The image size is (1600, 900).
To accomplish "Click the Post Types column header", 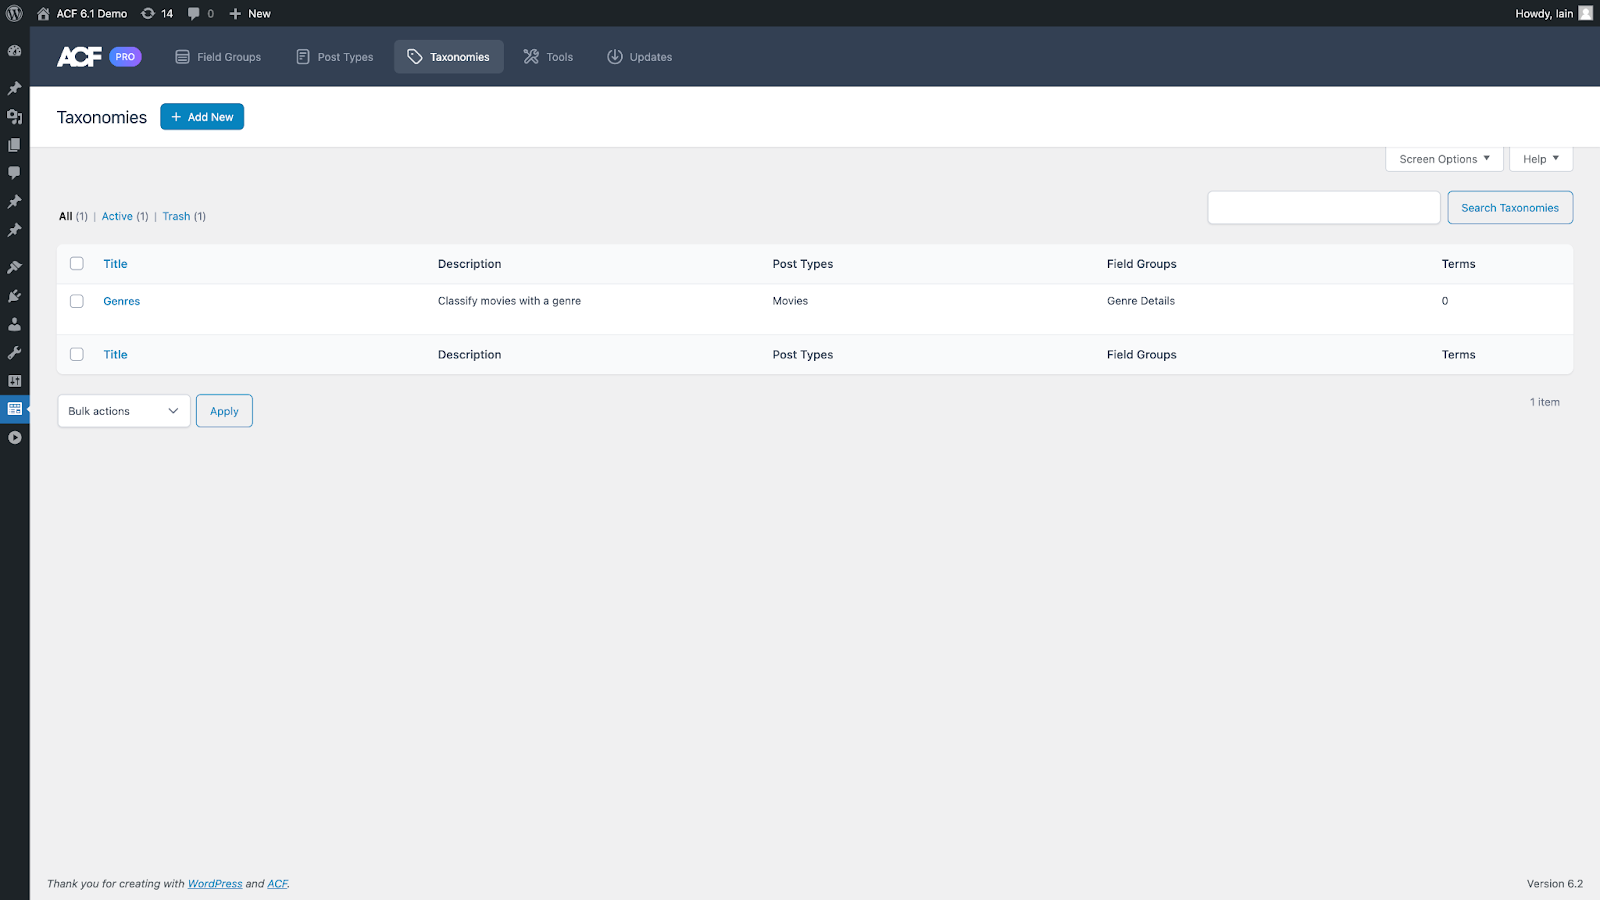I will [x=803, y=264].
